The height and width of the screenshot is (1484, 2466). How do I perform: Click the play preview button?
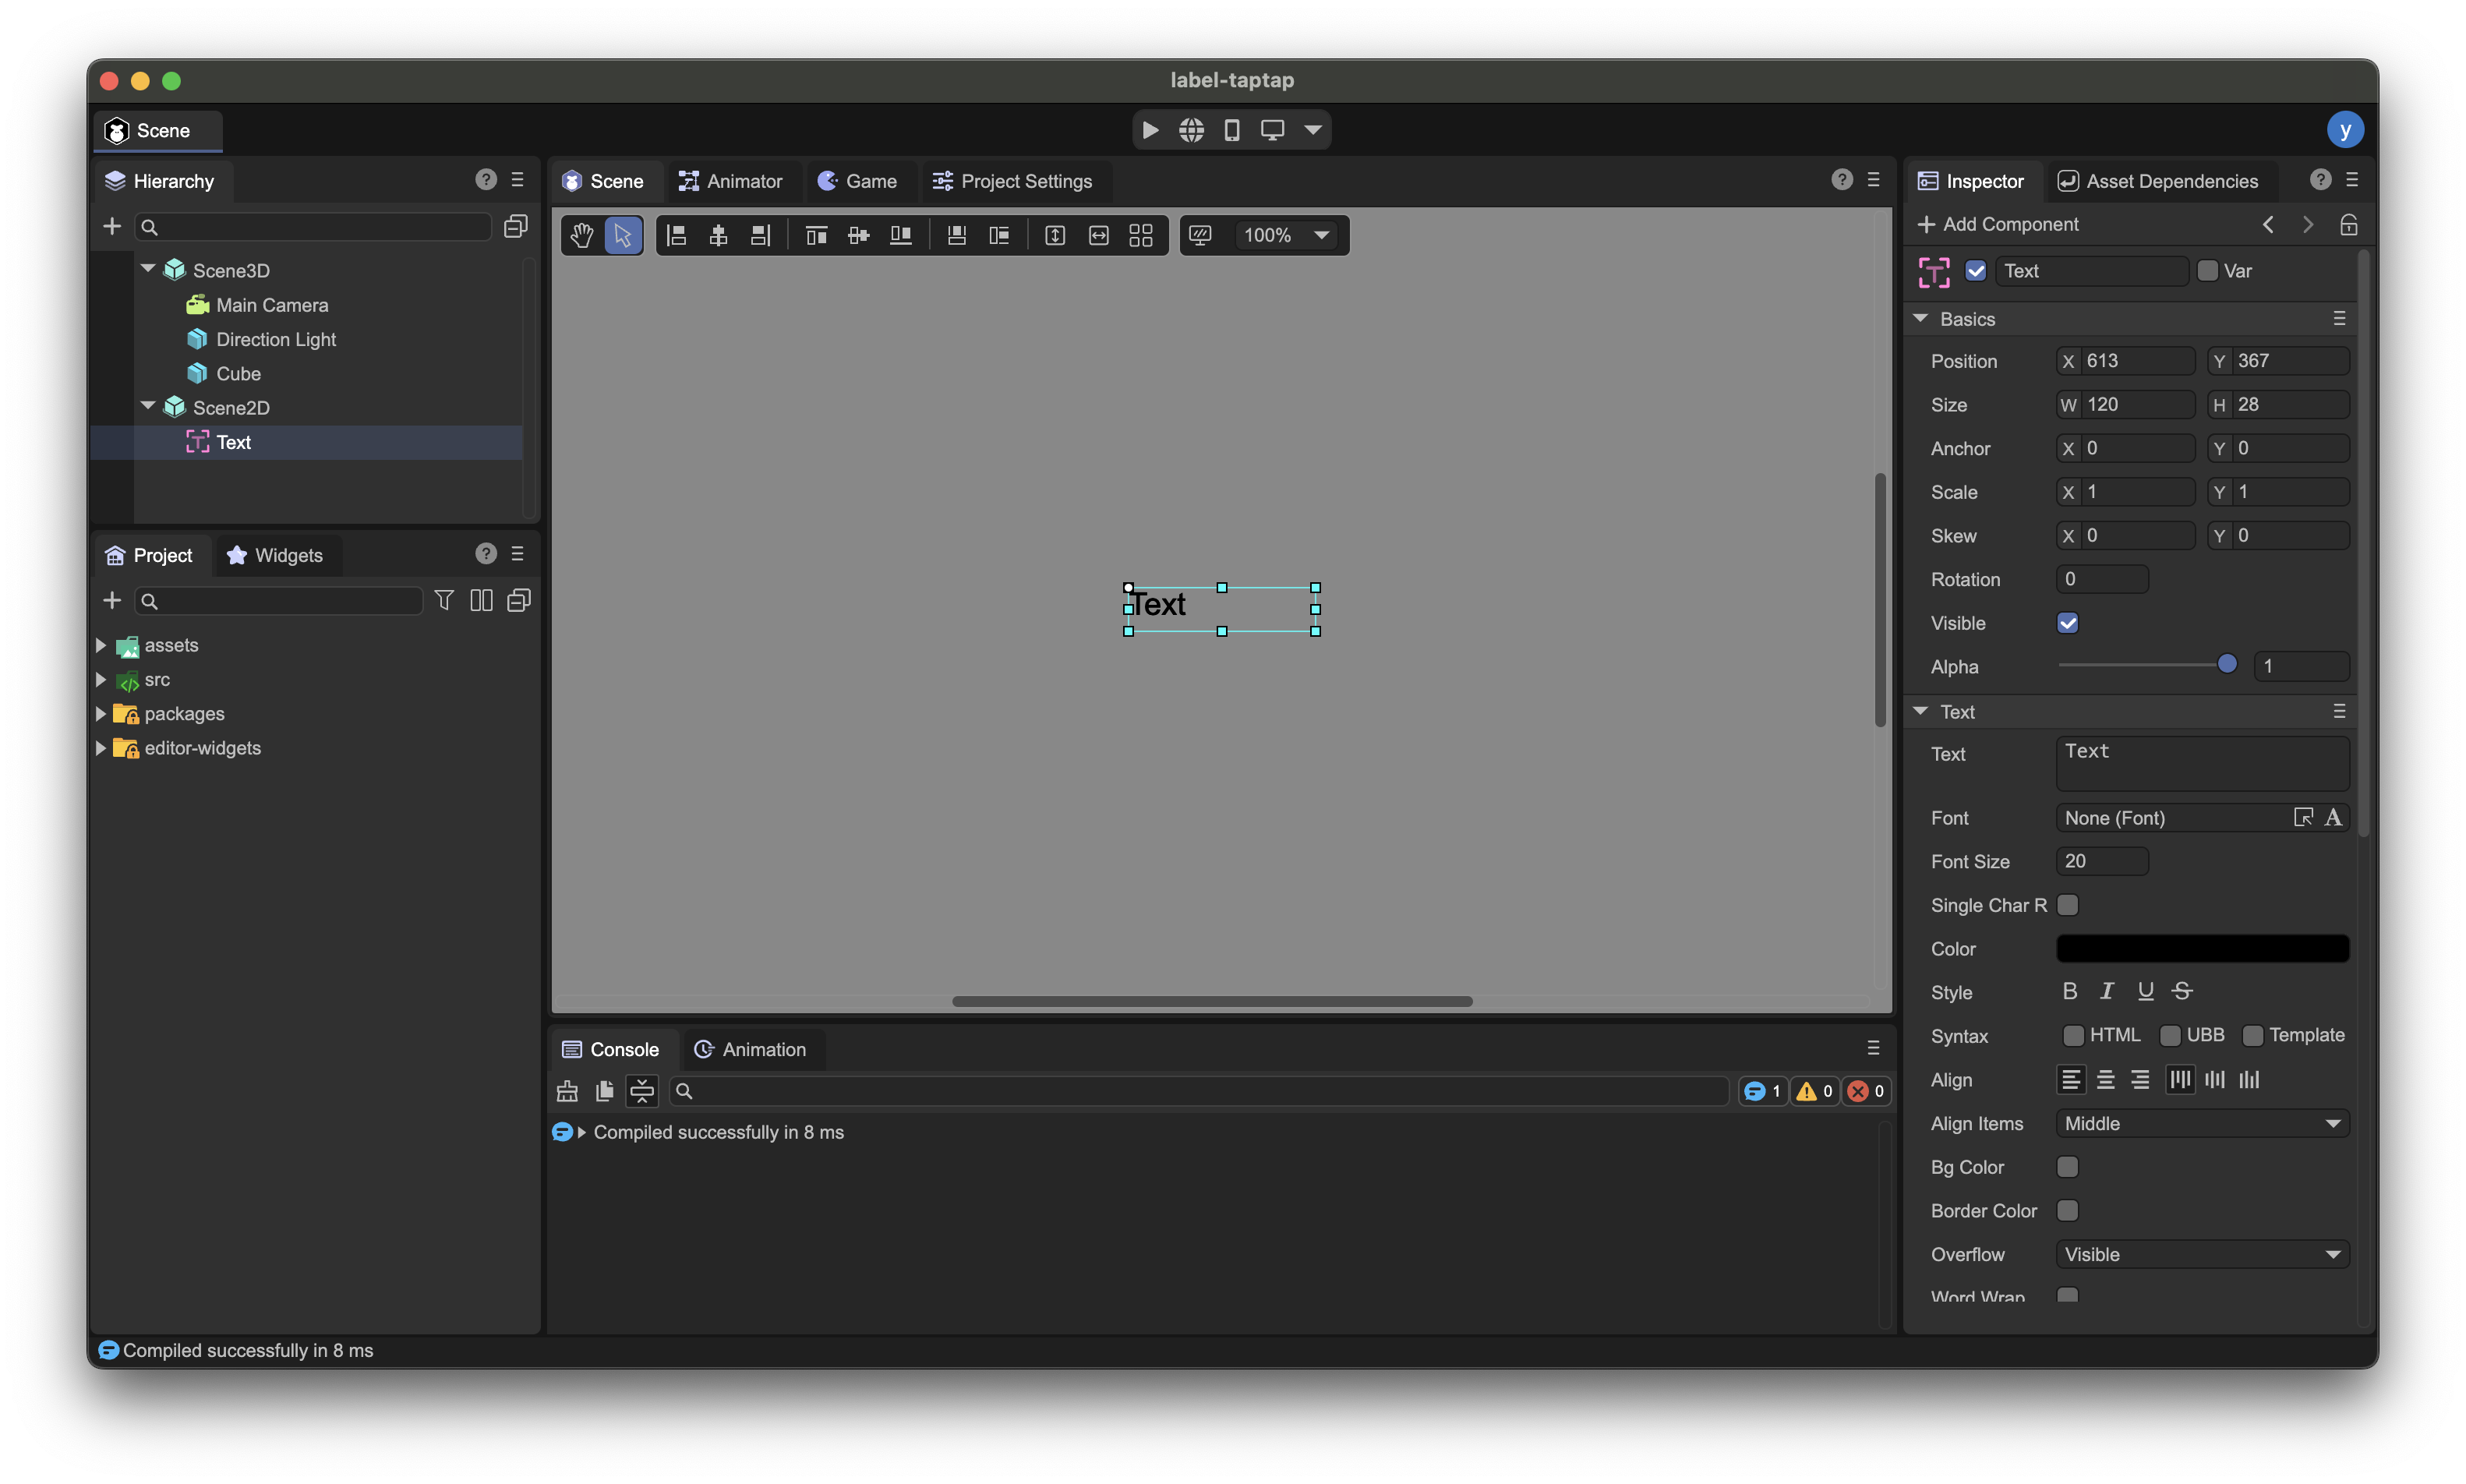click(x=1150, y=130)
